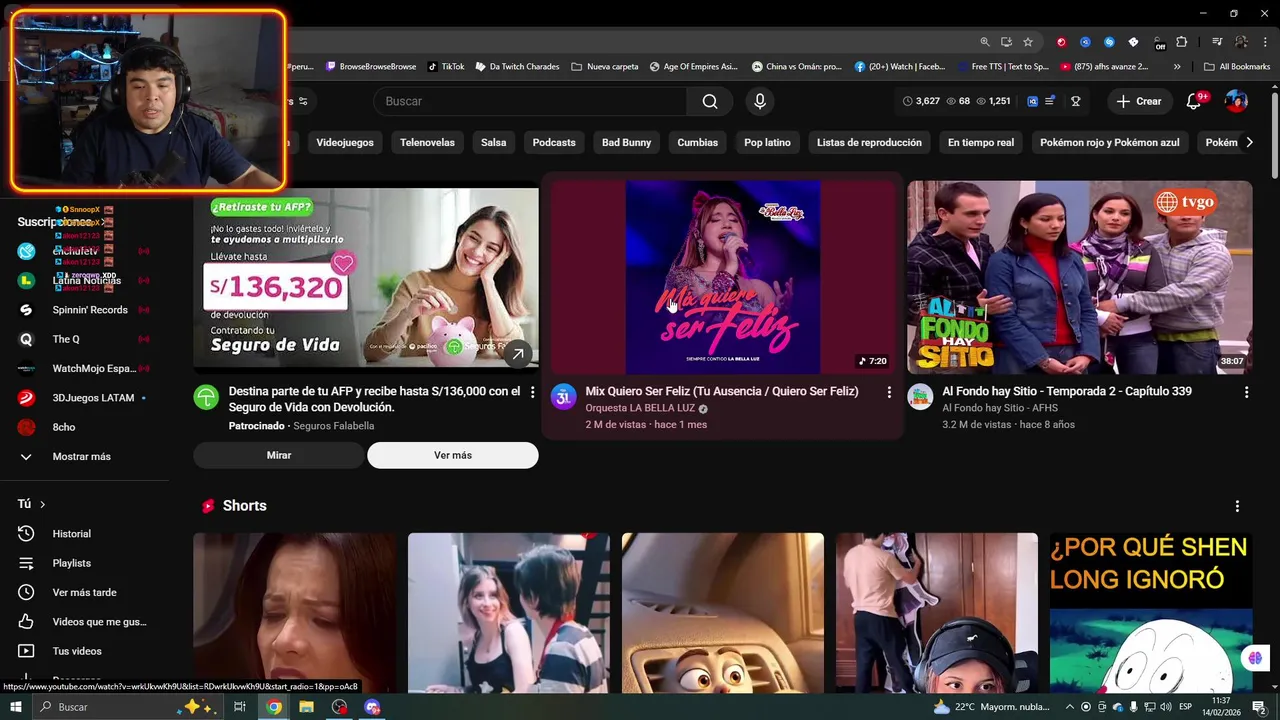Expand the Tú section chevron
The height and width of the screenshot is (720, 1280).
(x=42, y=504)
